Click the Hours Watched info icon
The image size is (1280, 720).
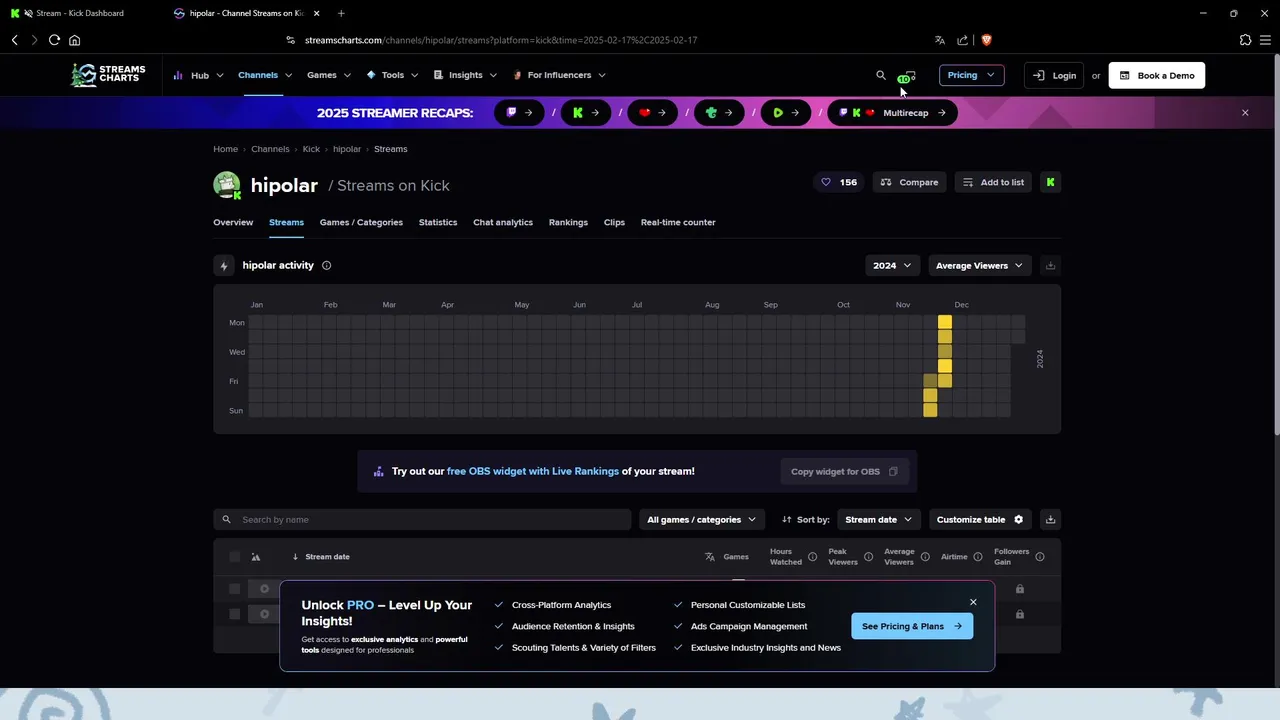pos(812,557)
